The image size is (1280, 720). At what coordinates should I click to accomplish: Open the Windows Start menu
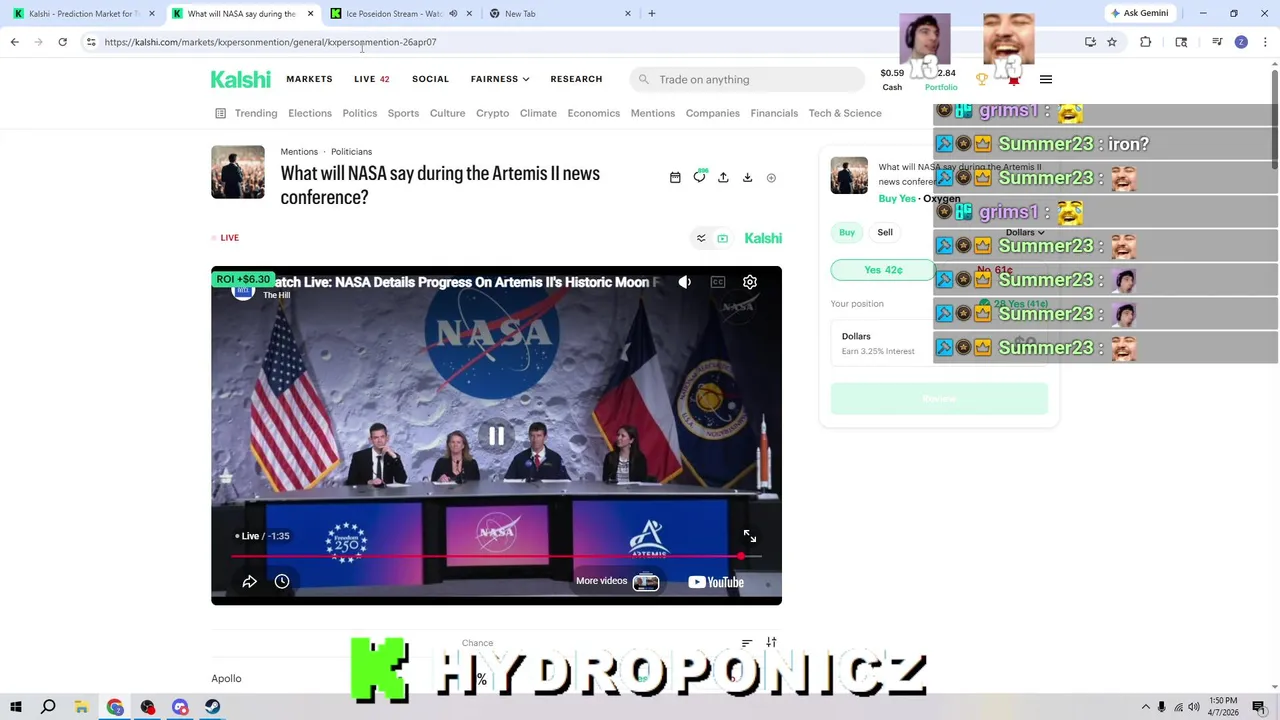[16, 707]
